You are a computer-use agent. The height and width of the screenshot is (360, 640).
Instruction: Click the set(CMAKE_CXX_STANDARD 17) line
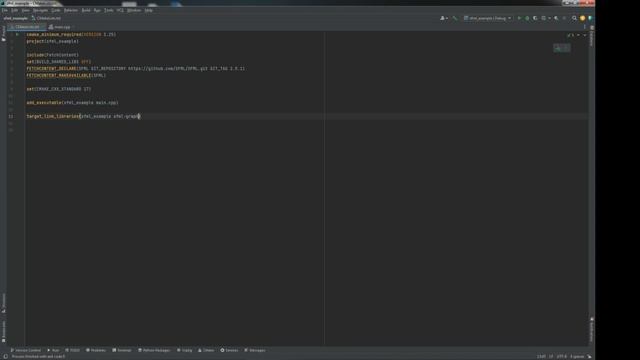59,89
